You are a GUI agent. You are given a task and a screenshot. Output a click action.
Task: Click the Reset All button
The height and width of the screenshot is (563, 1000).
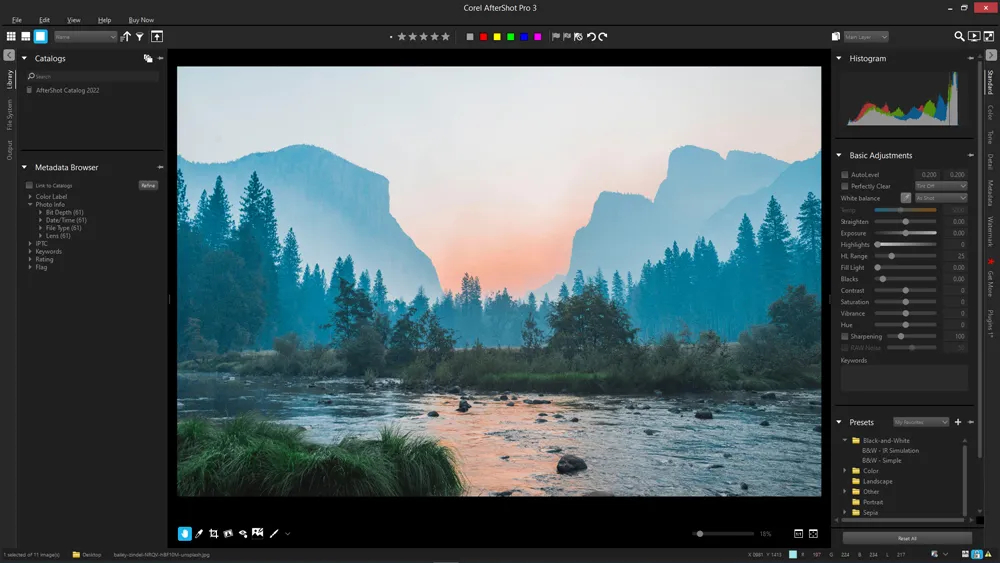[x=907, y=538]
